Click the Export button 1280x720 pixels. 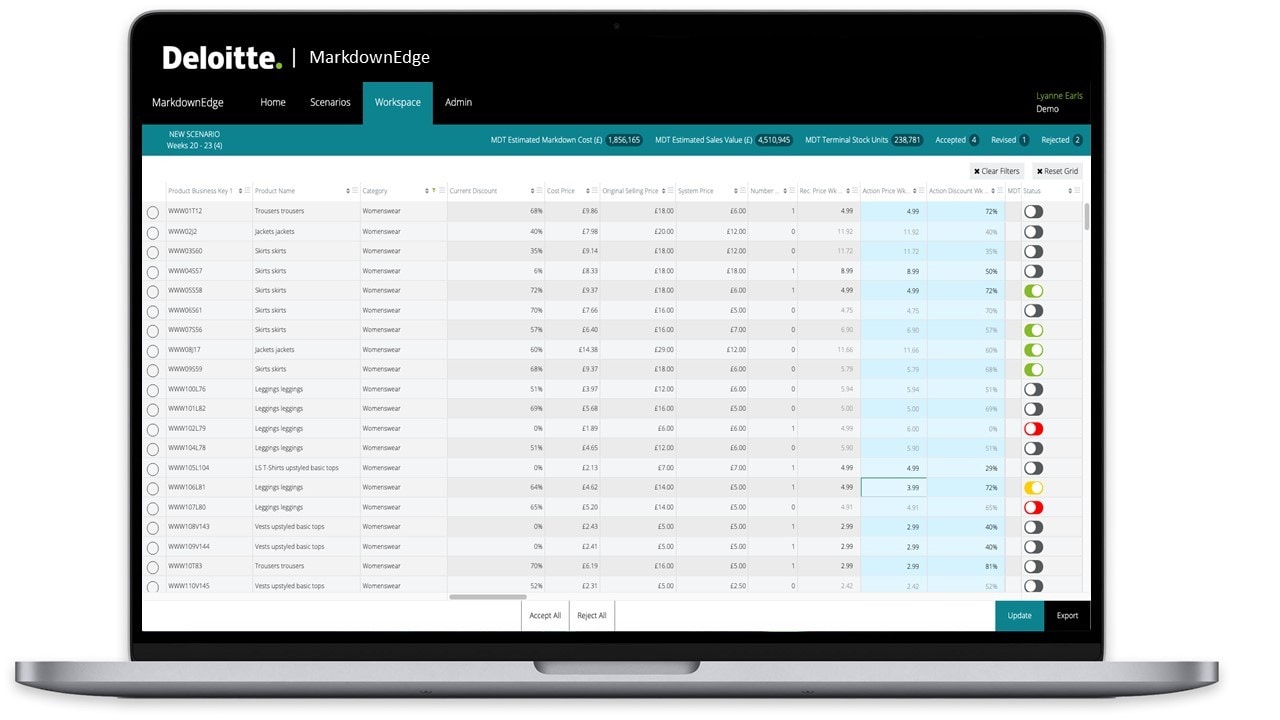click(1067, 615)
